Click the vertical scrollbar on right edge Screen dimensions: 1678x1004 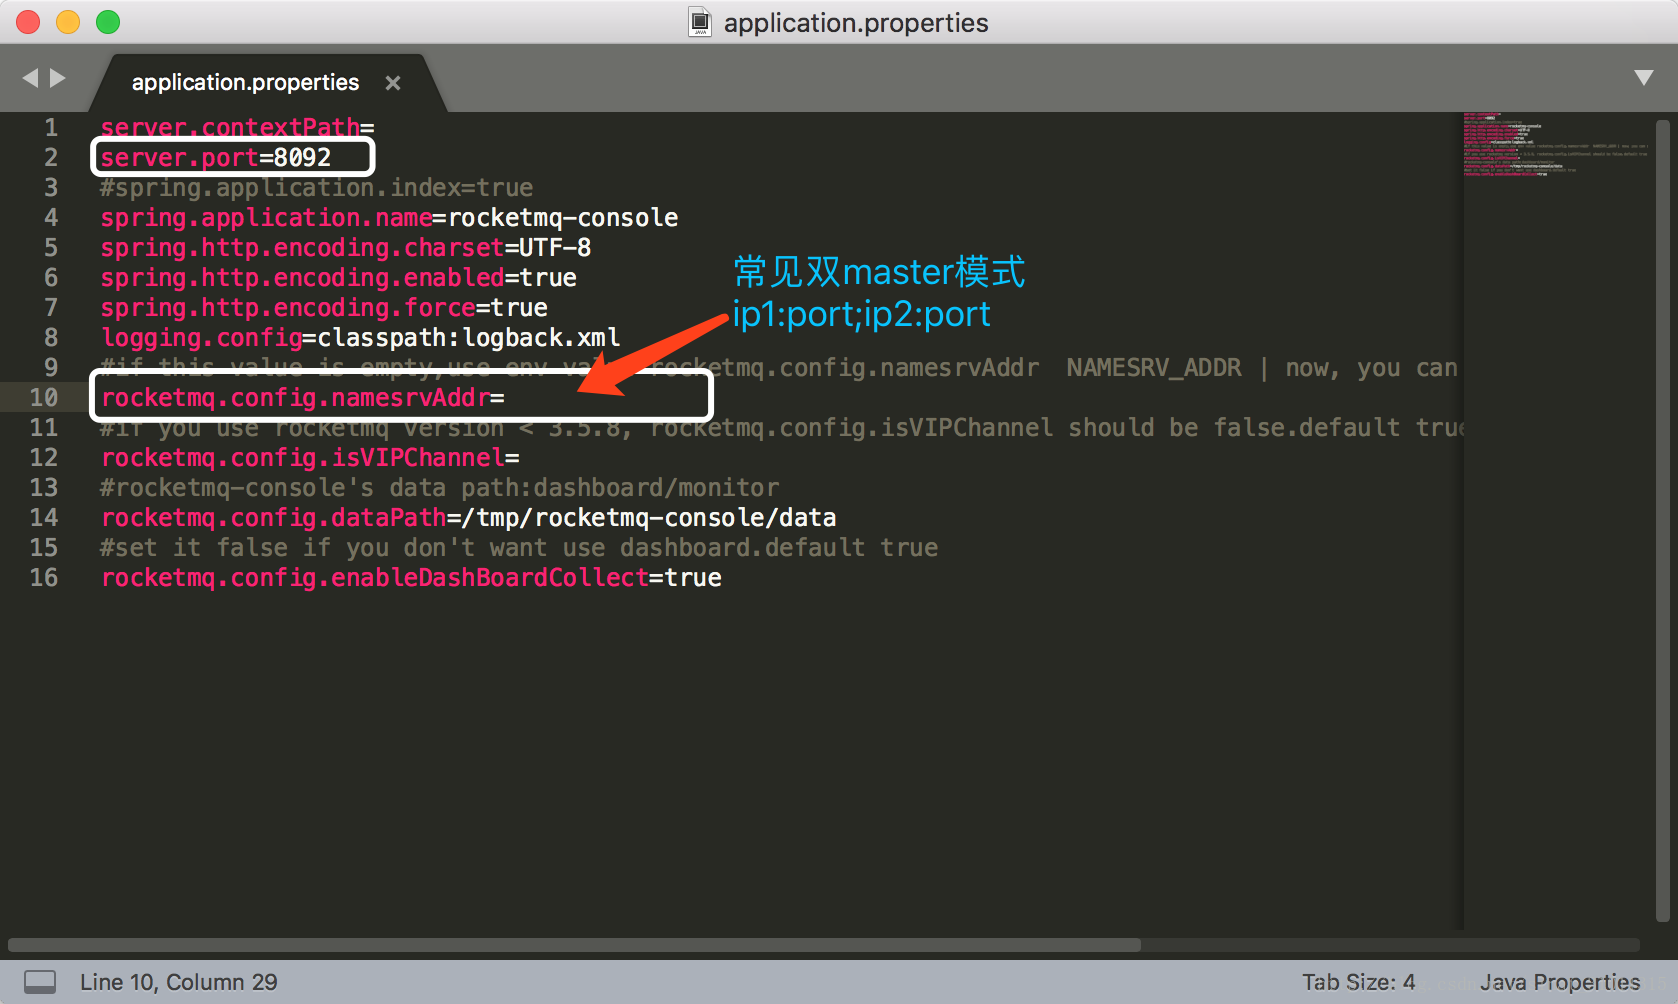(x=1662, y=520)
